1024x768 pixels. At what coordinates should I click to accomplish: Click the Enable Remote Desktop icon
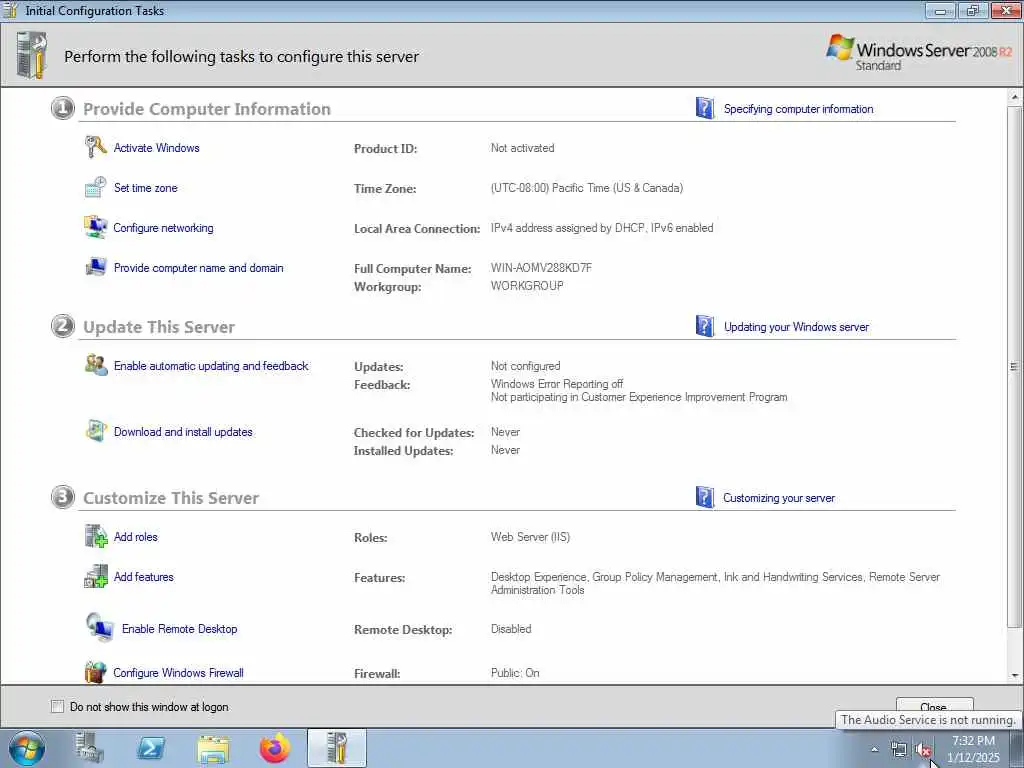pos(99,628)
